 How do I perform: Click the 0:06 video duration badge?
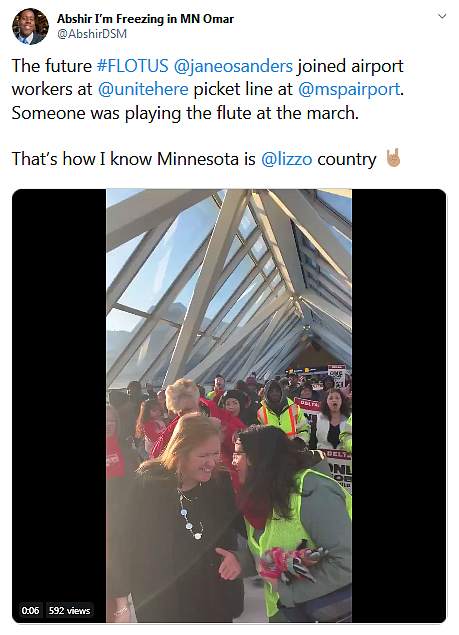tap(30, 610)
